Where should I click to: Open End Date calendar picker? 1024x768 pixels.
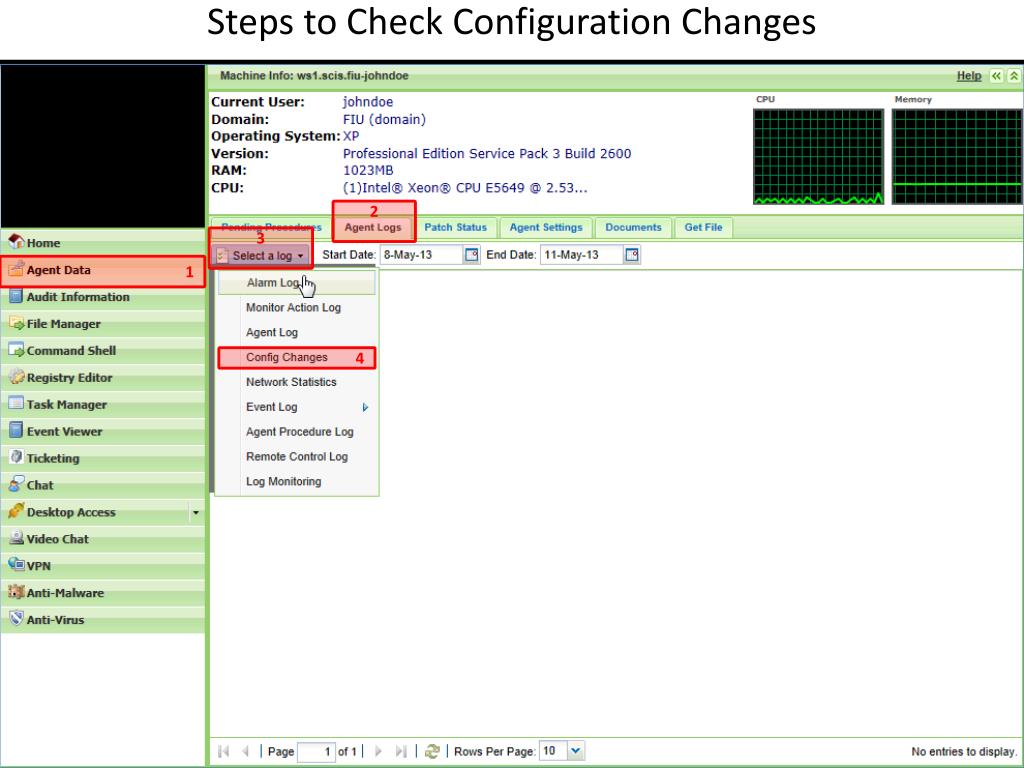coord(632,255)
